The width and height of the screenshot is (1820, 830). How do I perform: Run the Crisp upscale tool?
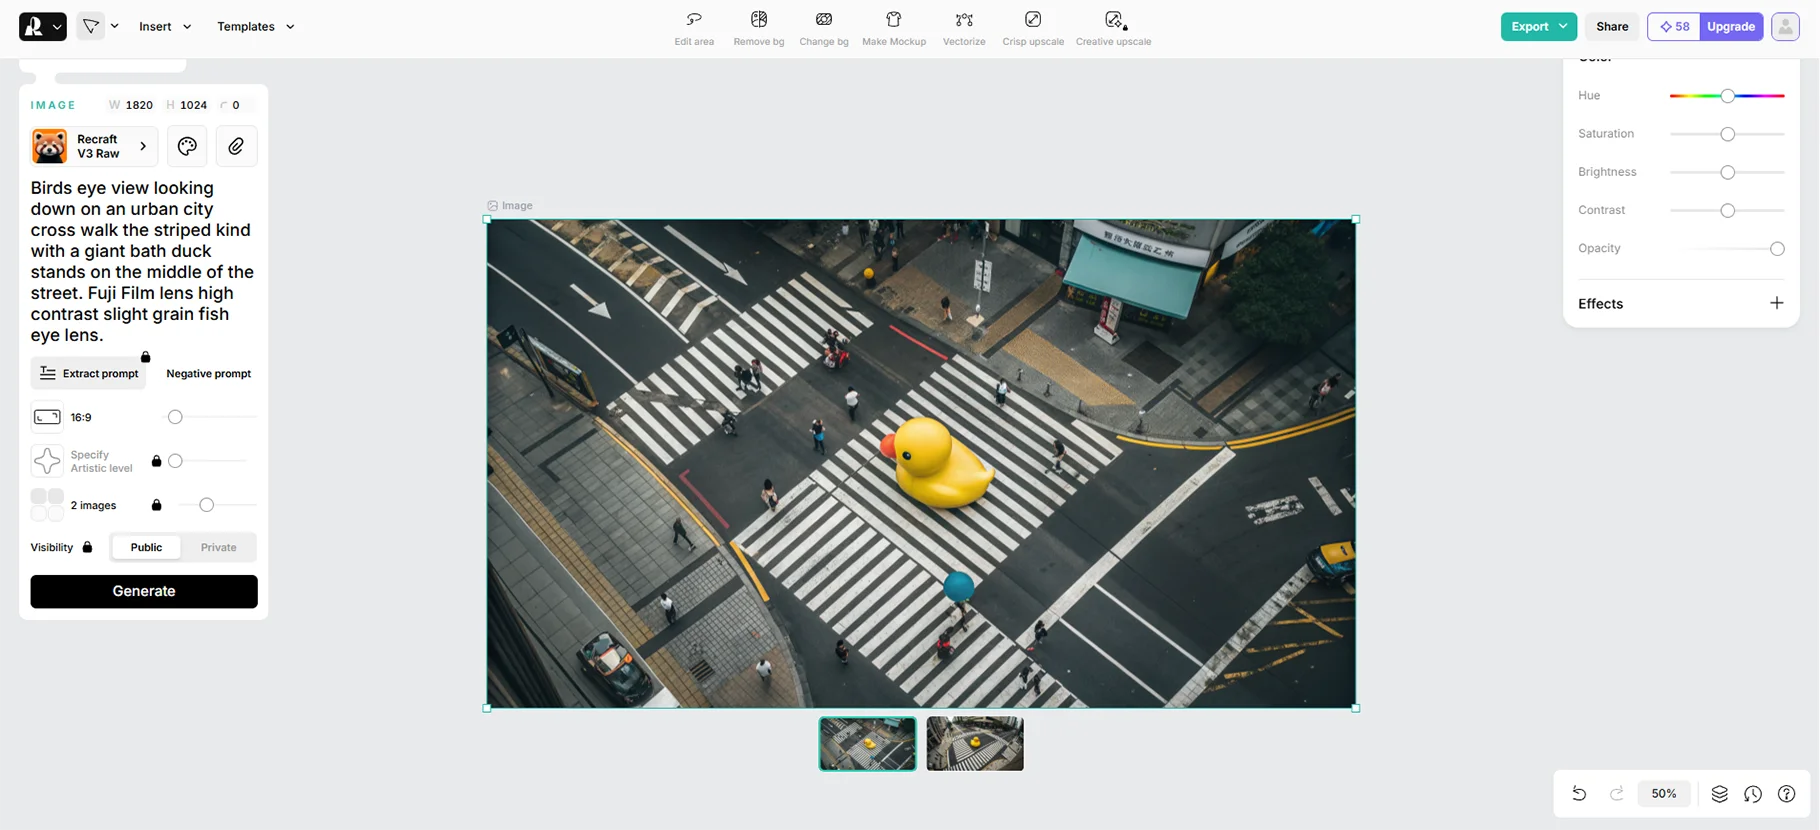pos(1033,28)
